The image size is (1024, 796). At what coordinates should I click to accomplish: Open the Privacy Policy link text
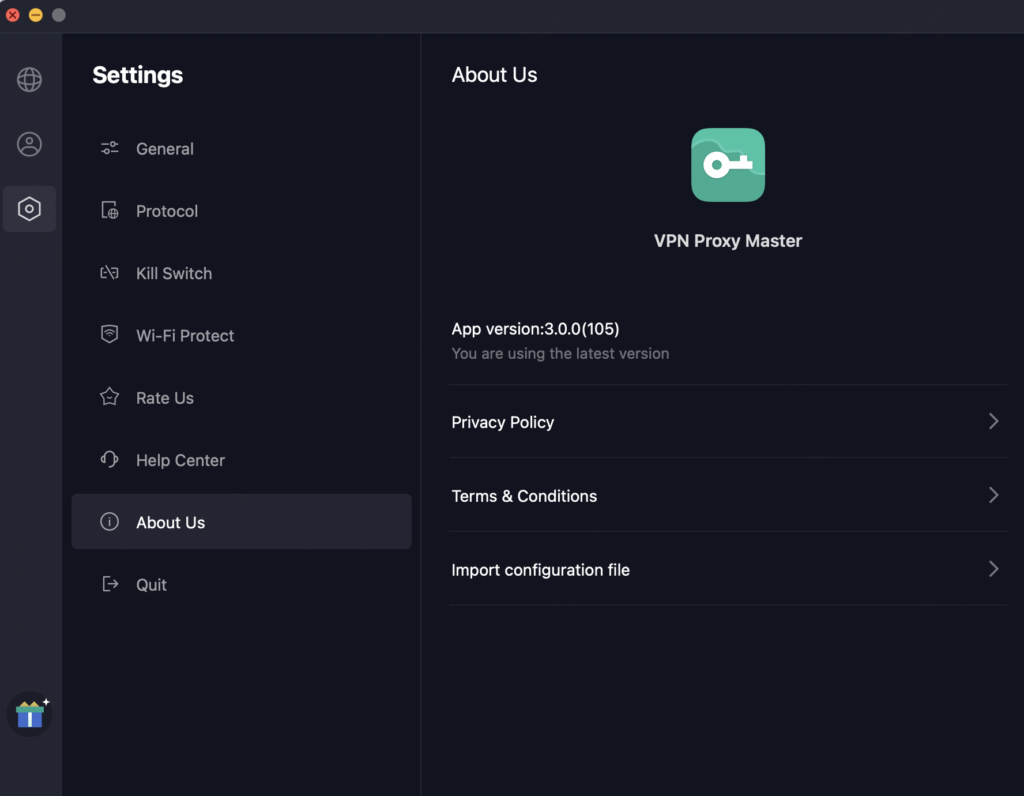point(502,422)
